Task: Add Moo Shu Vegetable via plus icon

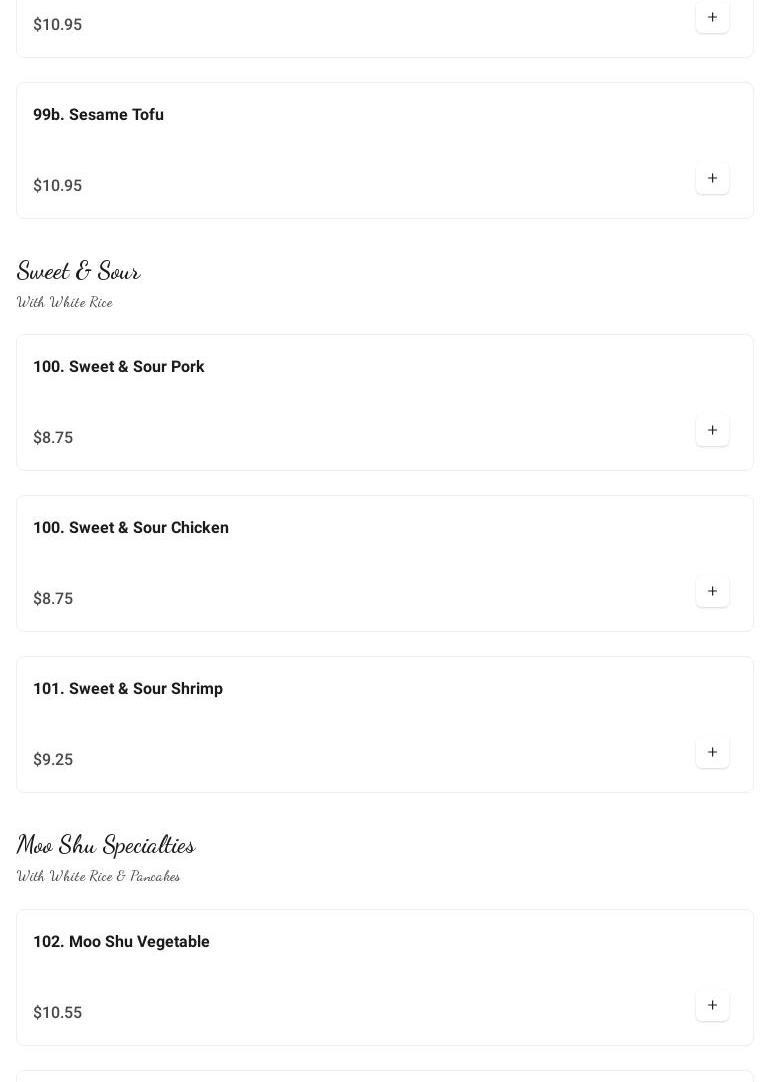Action: tap(712, 1005)
